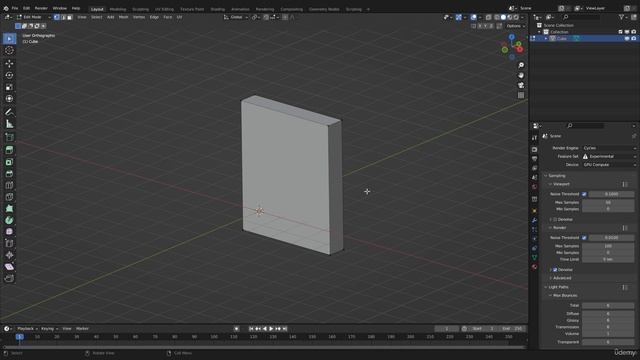Select the Annotate tool

pyautogui.click(x=9, y=112)
